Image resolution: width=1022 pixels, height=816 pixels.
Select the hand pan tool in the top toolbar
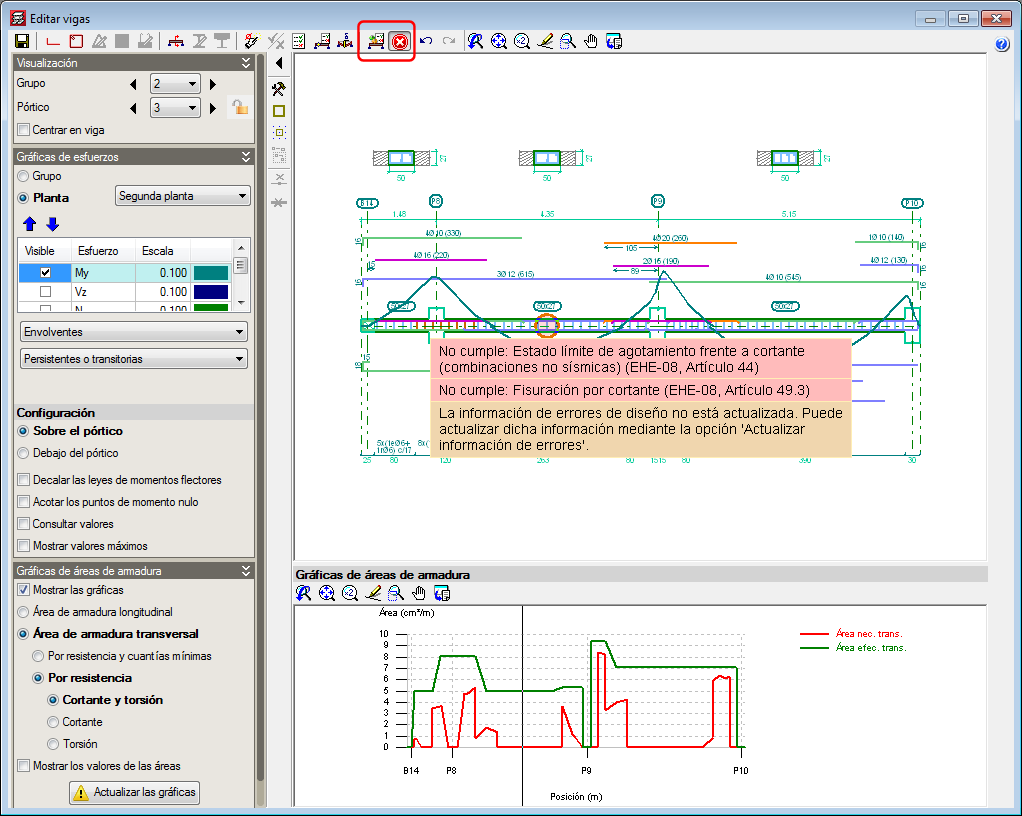591,41
